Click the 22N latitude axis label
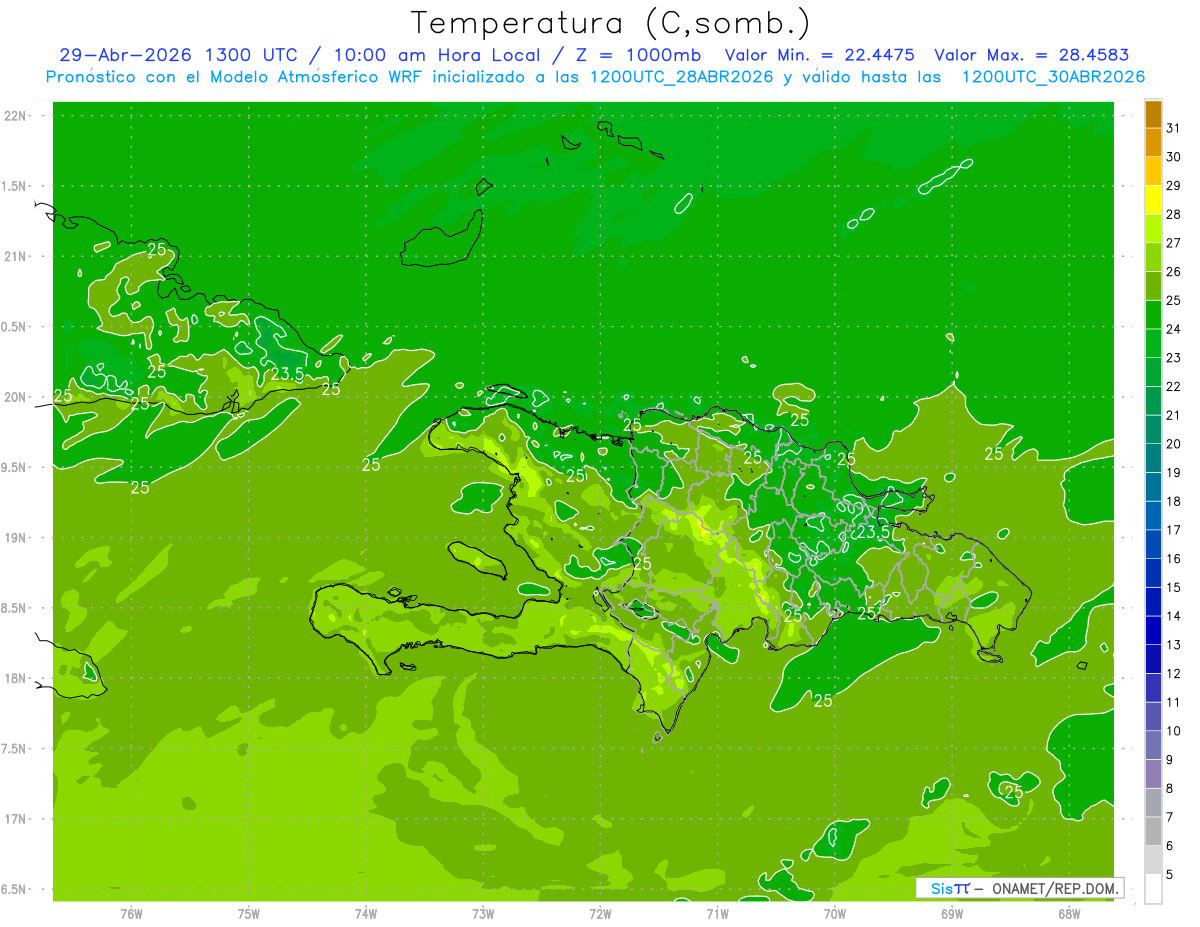This screenshot has width=1200, height=927. pyautogui.click(x=15, y=115)
